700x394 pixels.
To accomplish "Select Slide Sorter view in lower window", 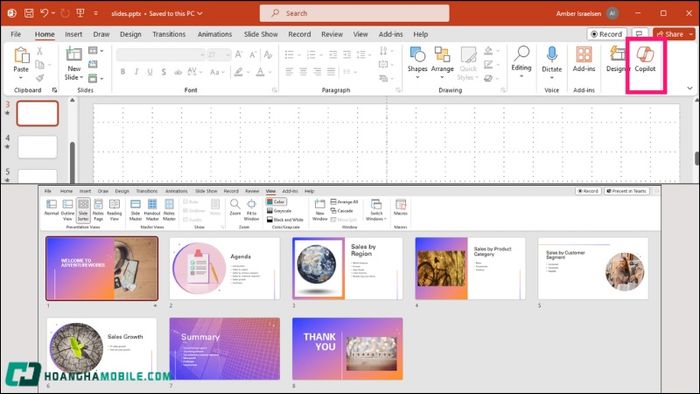I will click(x=83, y=209).
